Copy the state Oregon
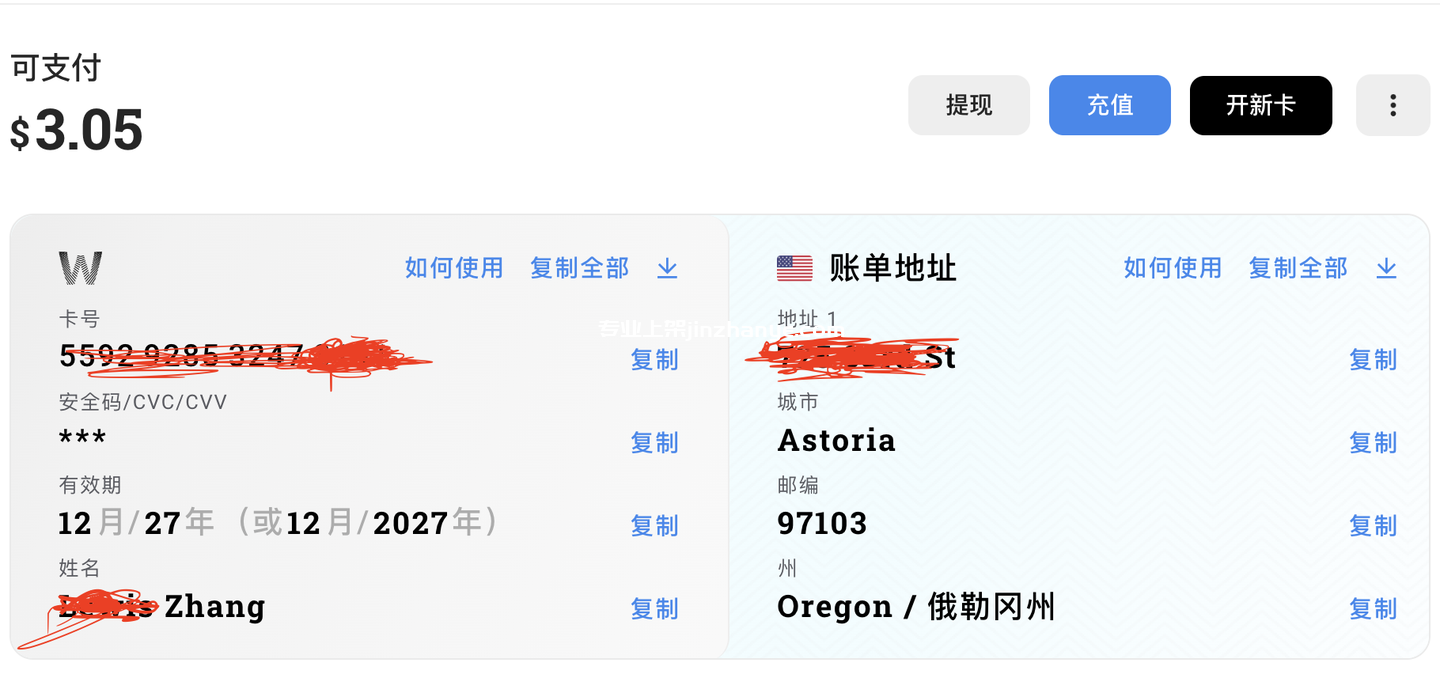 click(x=1373, y=609)
